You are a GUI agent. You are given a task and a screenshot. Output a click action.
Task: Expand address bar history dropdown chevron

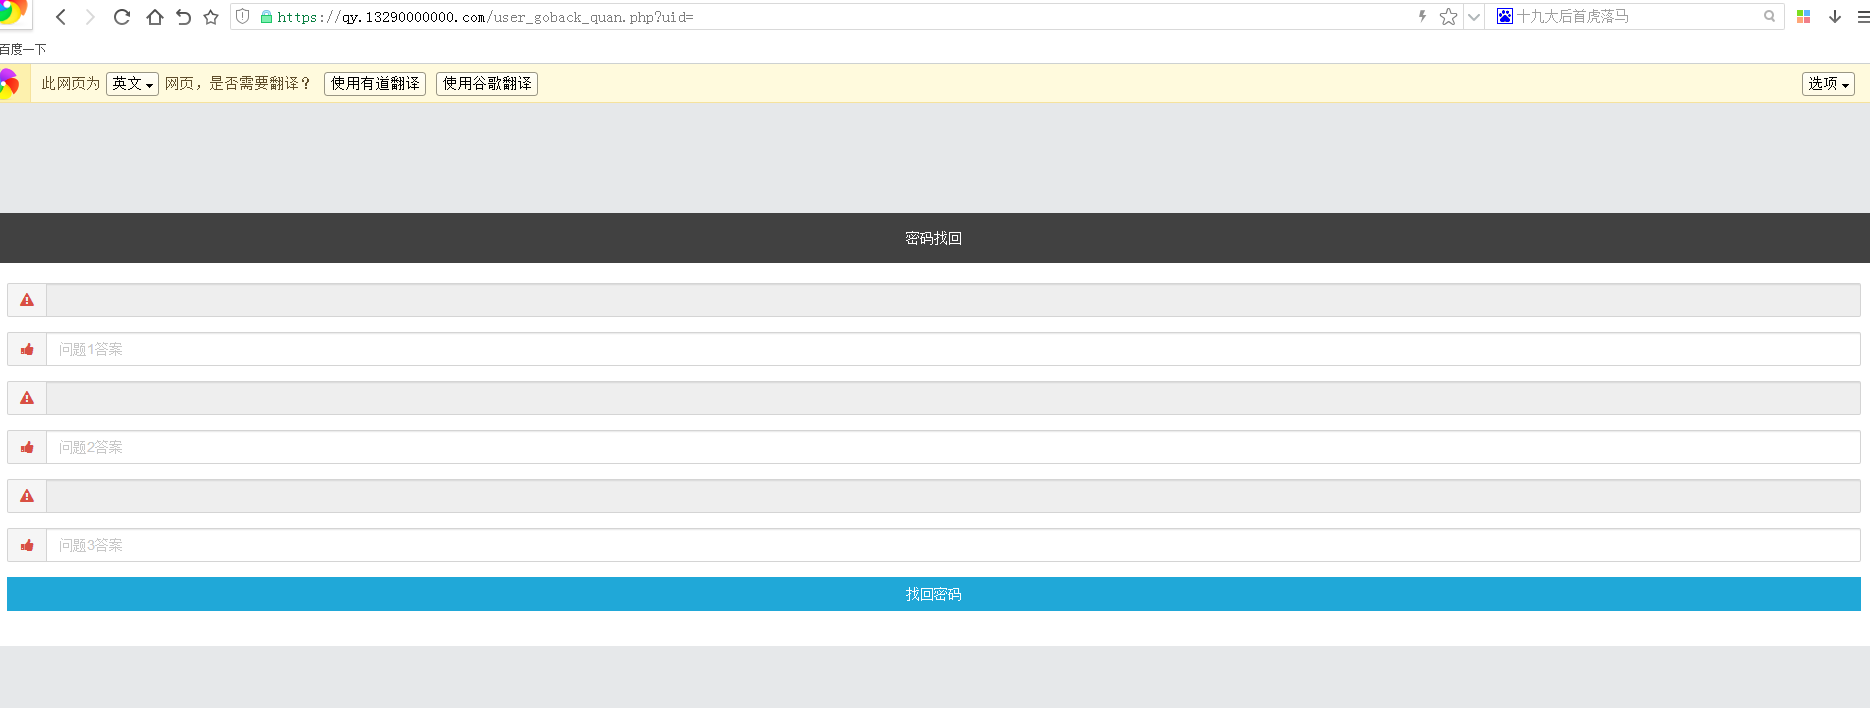pos(1474,17)
